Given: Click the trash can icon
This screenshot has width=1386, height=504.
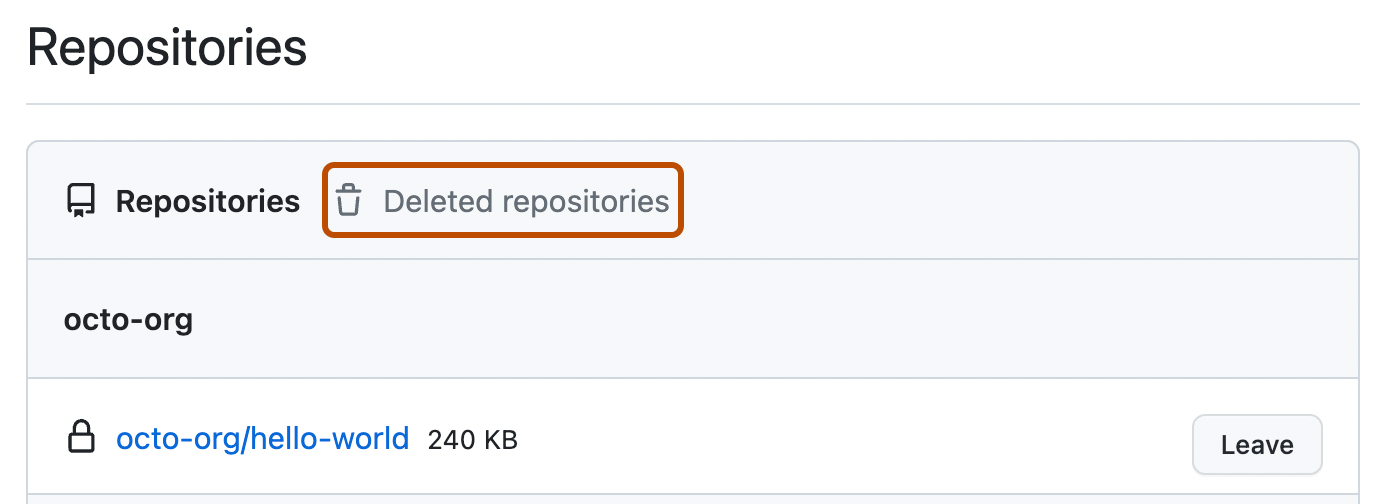Looking at the screenshot, I should click(x=348, y=201).
